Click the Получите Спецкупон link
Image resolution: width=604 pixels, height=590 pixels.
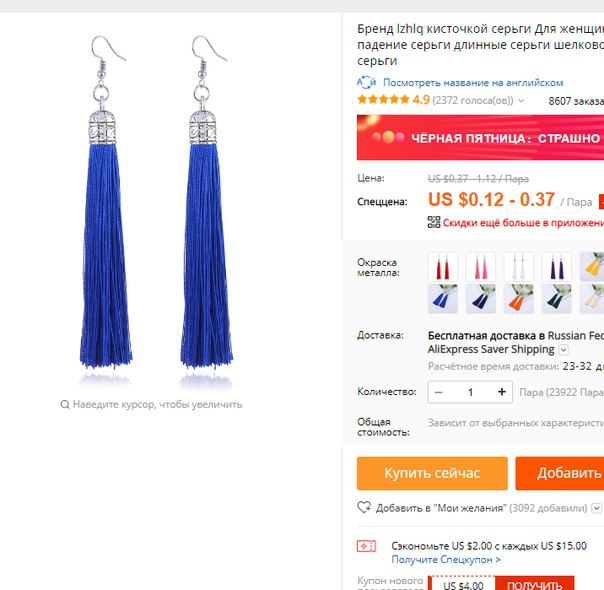446,559
